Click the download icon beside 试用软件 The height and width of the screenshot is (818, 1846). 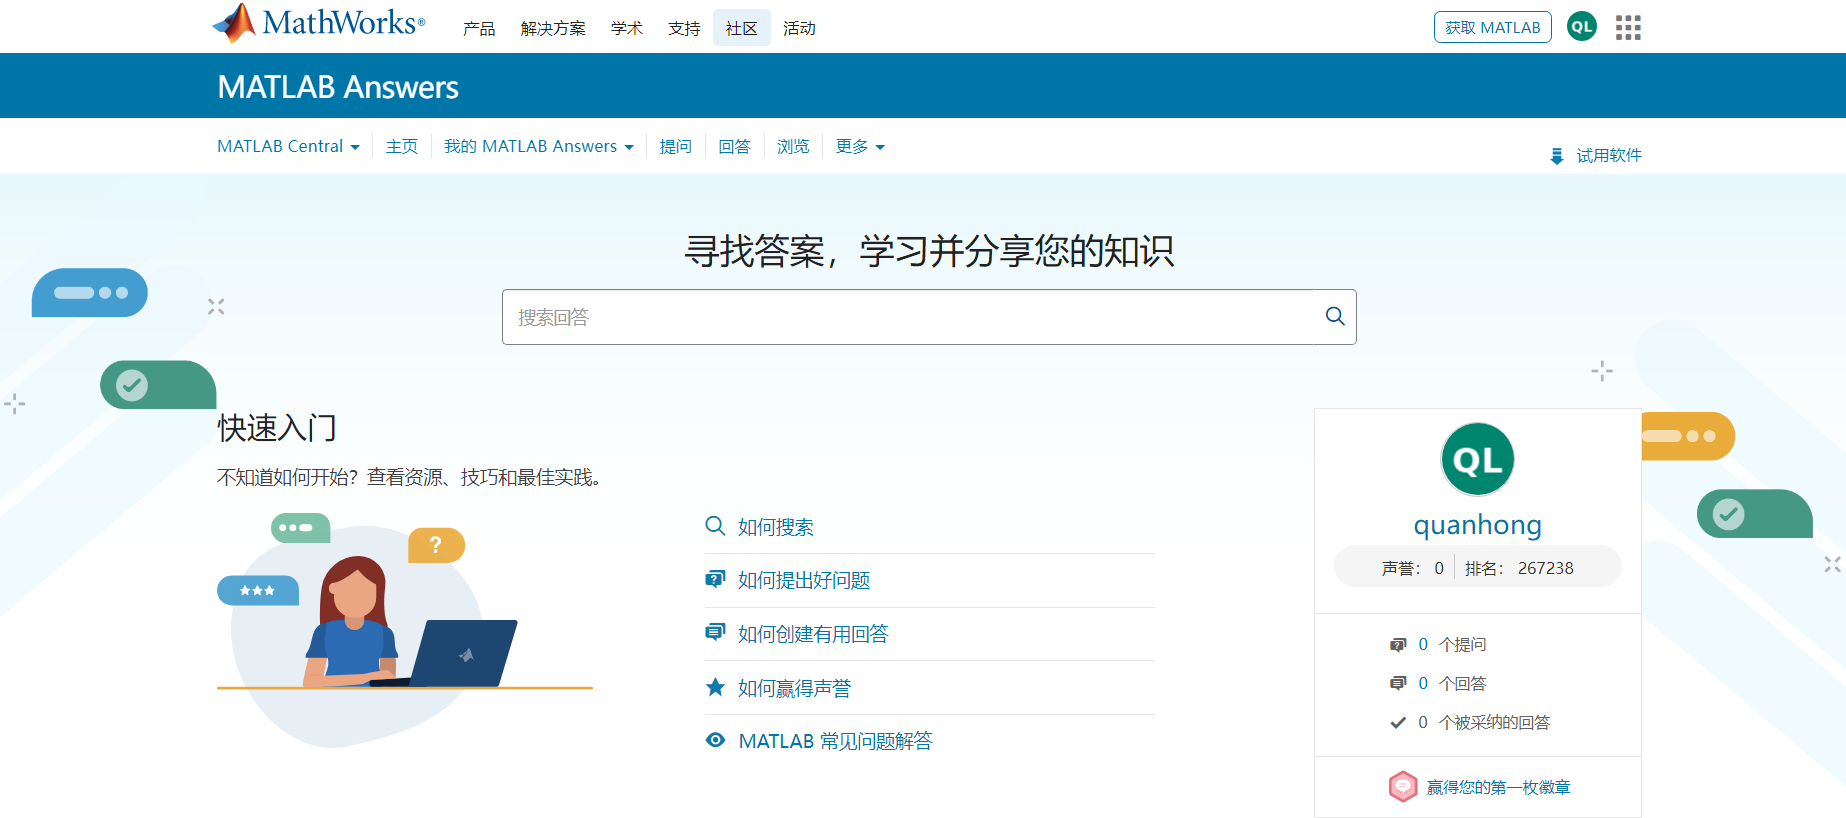click(1556, 156)
